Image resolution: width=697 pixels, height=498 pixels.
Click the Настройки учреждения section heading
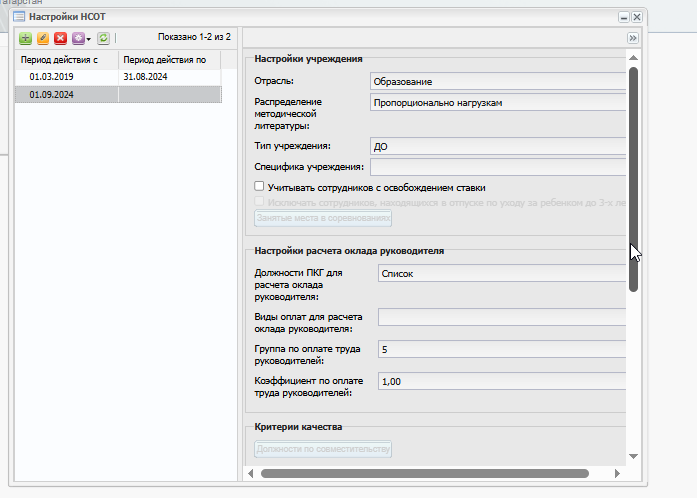(x=308, y=59)
